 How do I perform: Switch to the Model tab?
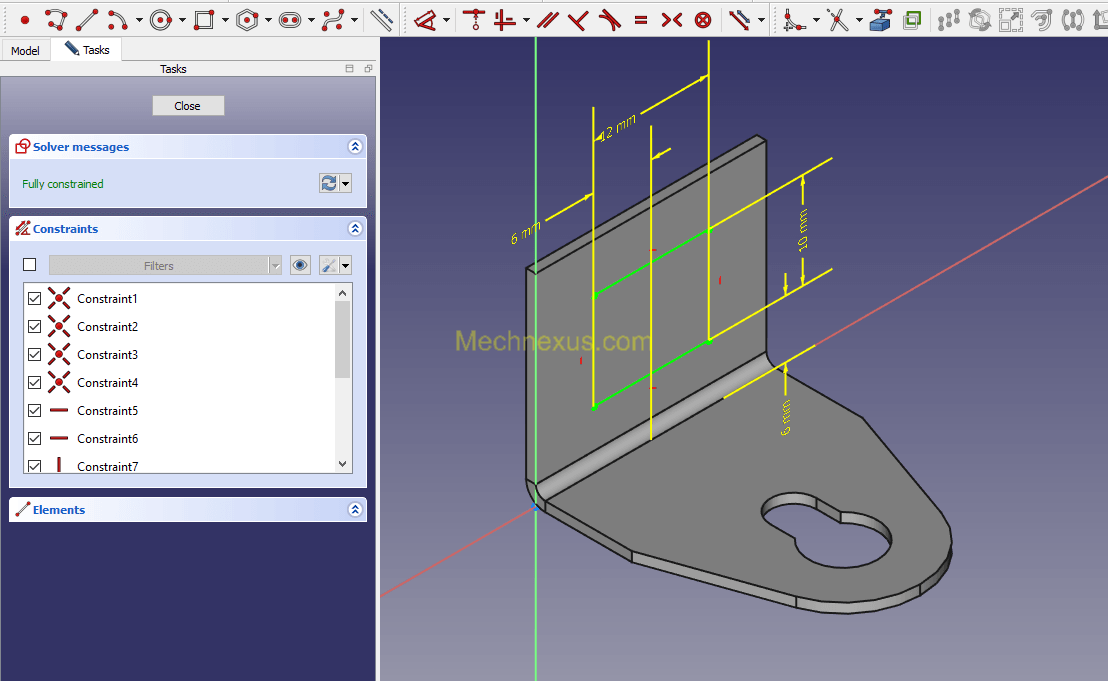(x=25, y=50)
